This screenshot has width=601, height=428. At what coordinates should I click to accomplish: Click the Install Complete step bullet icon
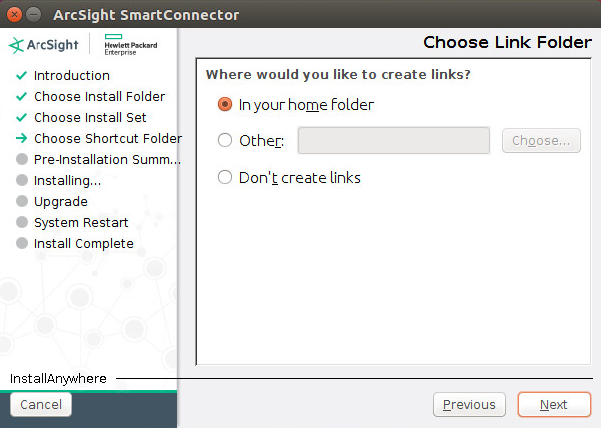coord(21,244)
